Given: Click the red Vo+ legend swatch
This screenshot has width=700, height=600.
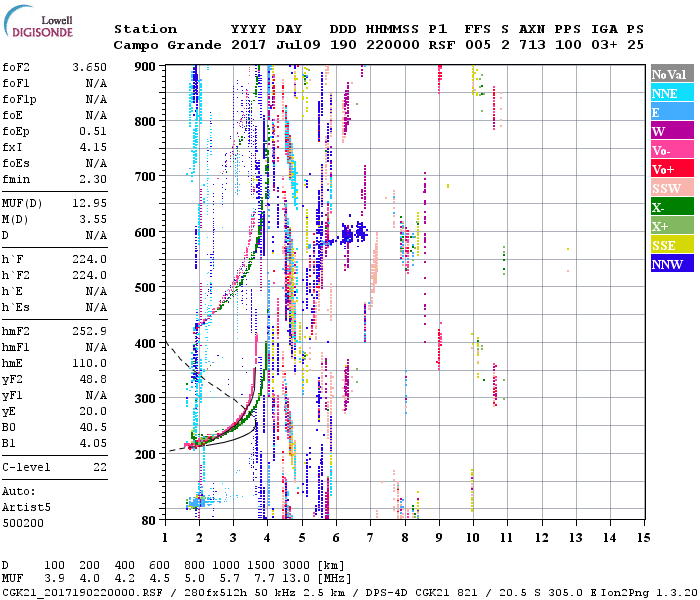Looking at the screenshot, I should point(671,169).
